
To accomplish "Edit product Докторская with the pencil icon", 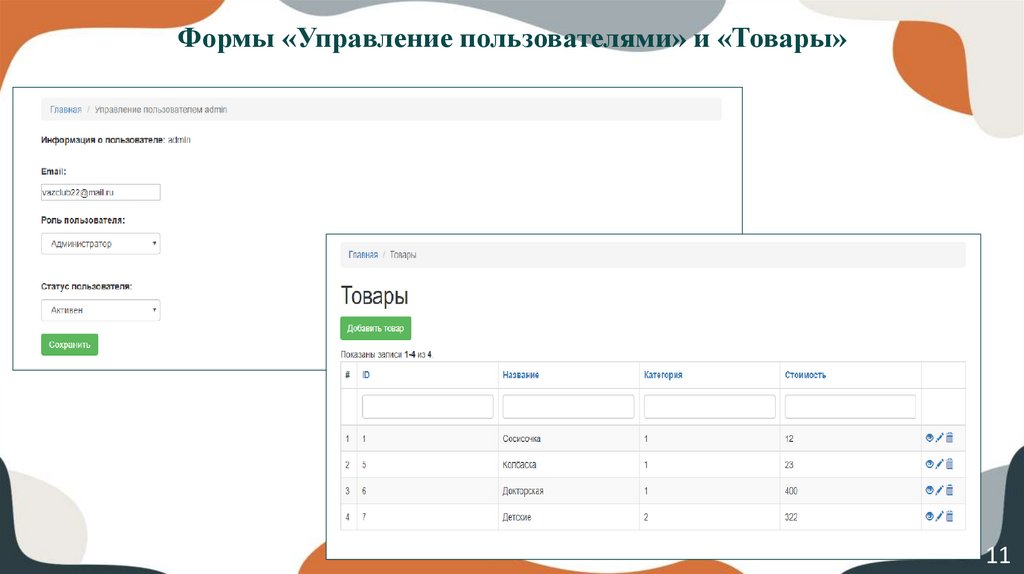I will click(939, 490).
